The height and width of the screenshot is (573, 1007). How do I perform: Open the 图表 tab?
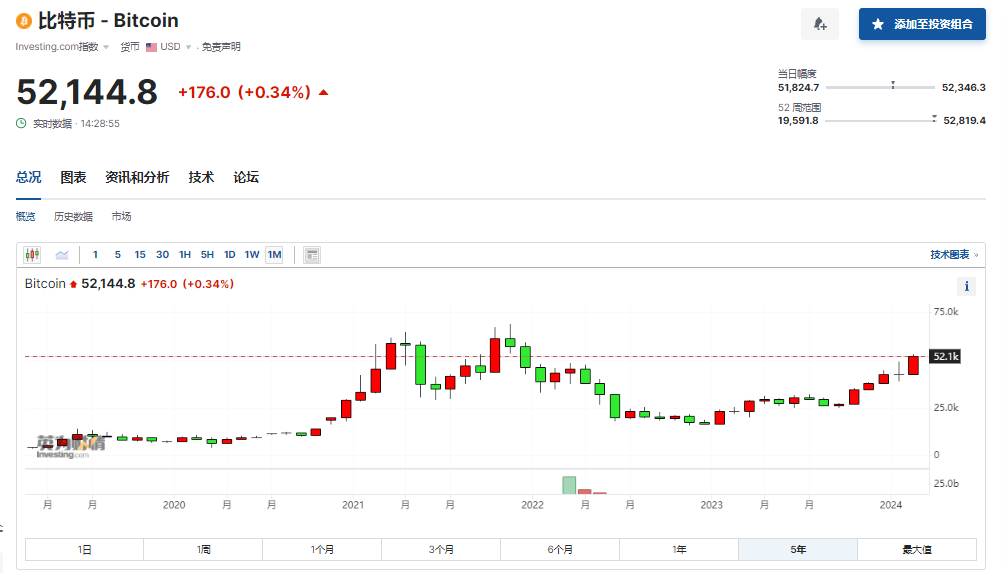pos(73,177)
